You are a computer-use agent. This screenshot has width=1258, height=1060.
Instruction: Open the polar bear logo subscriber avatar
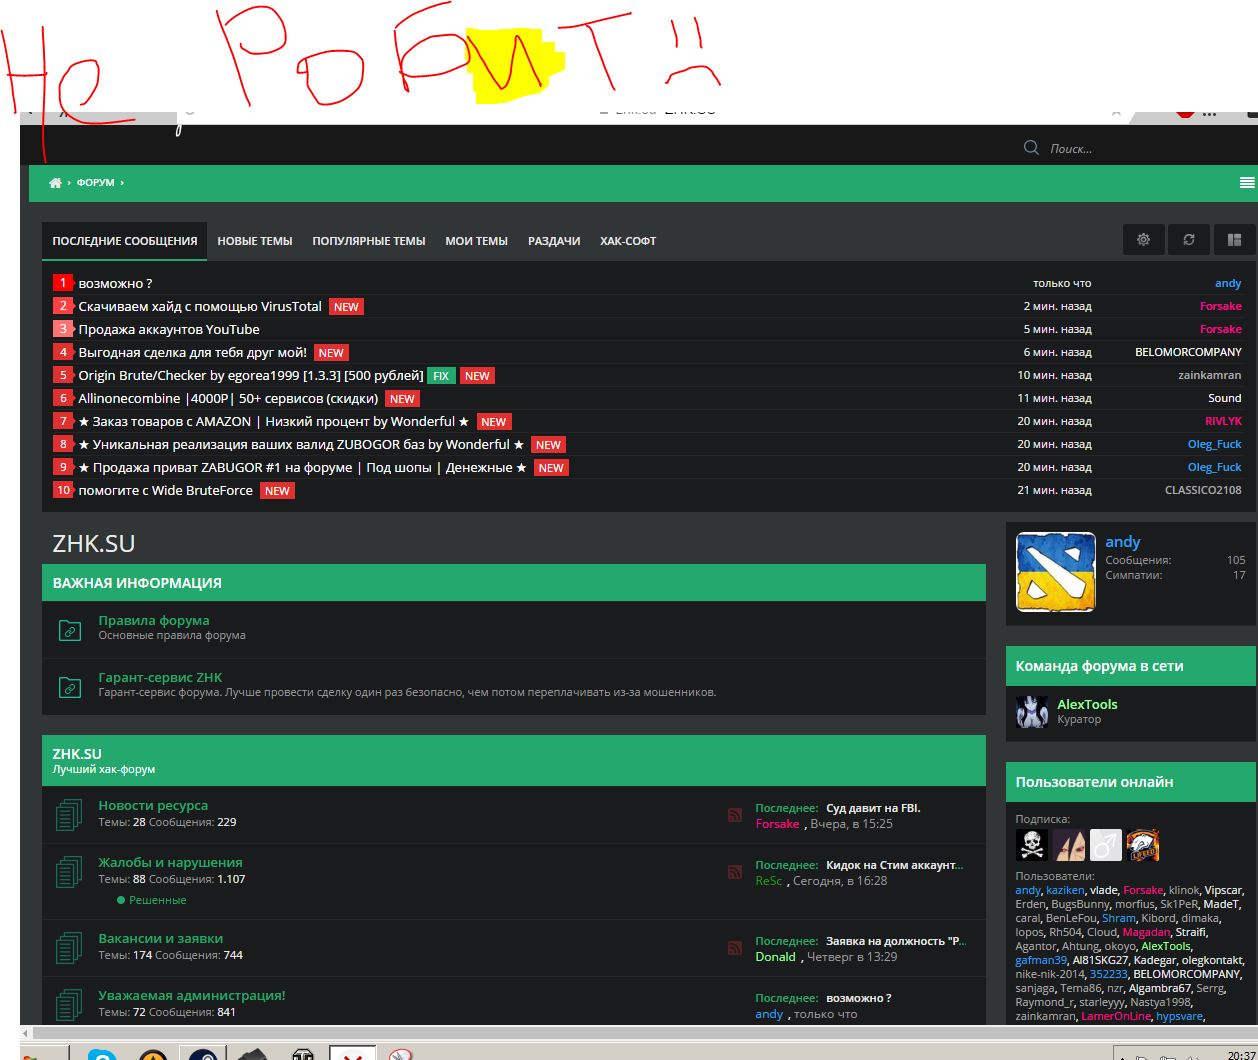coord(1143,845)
